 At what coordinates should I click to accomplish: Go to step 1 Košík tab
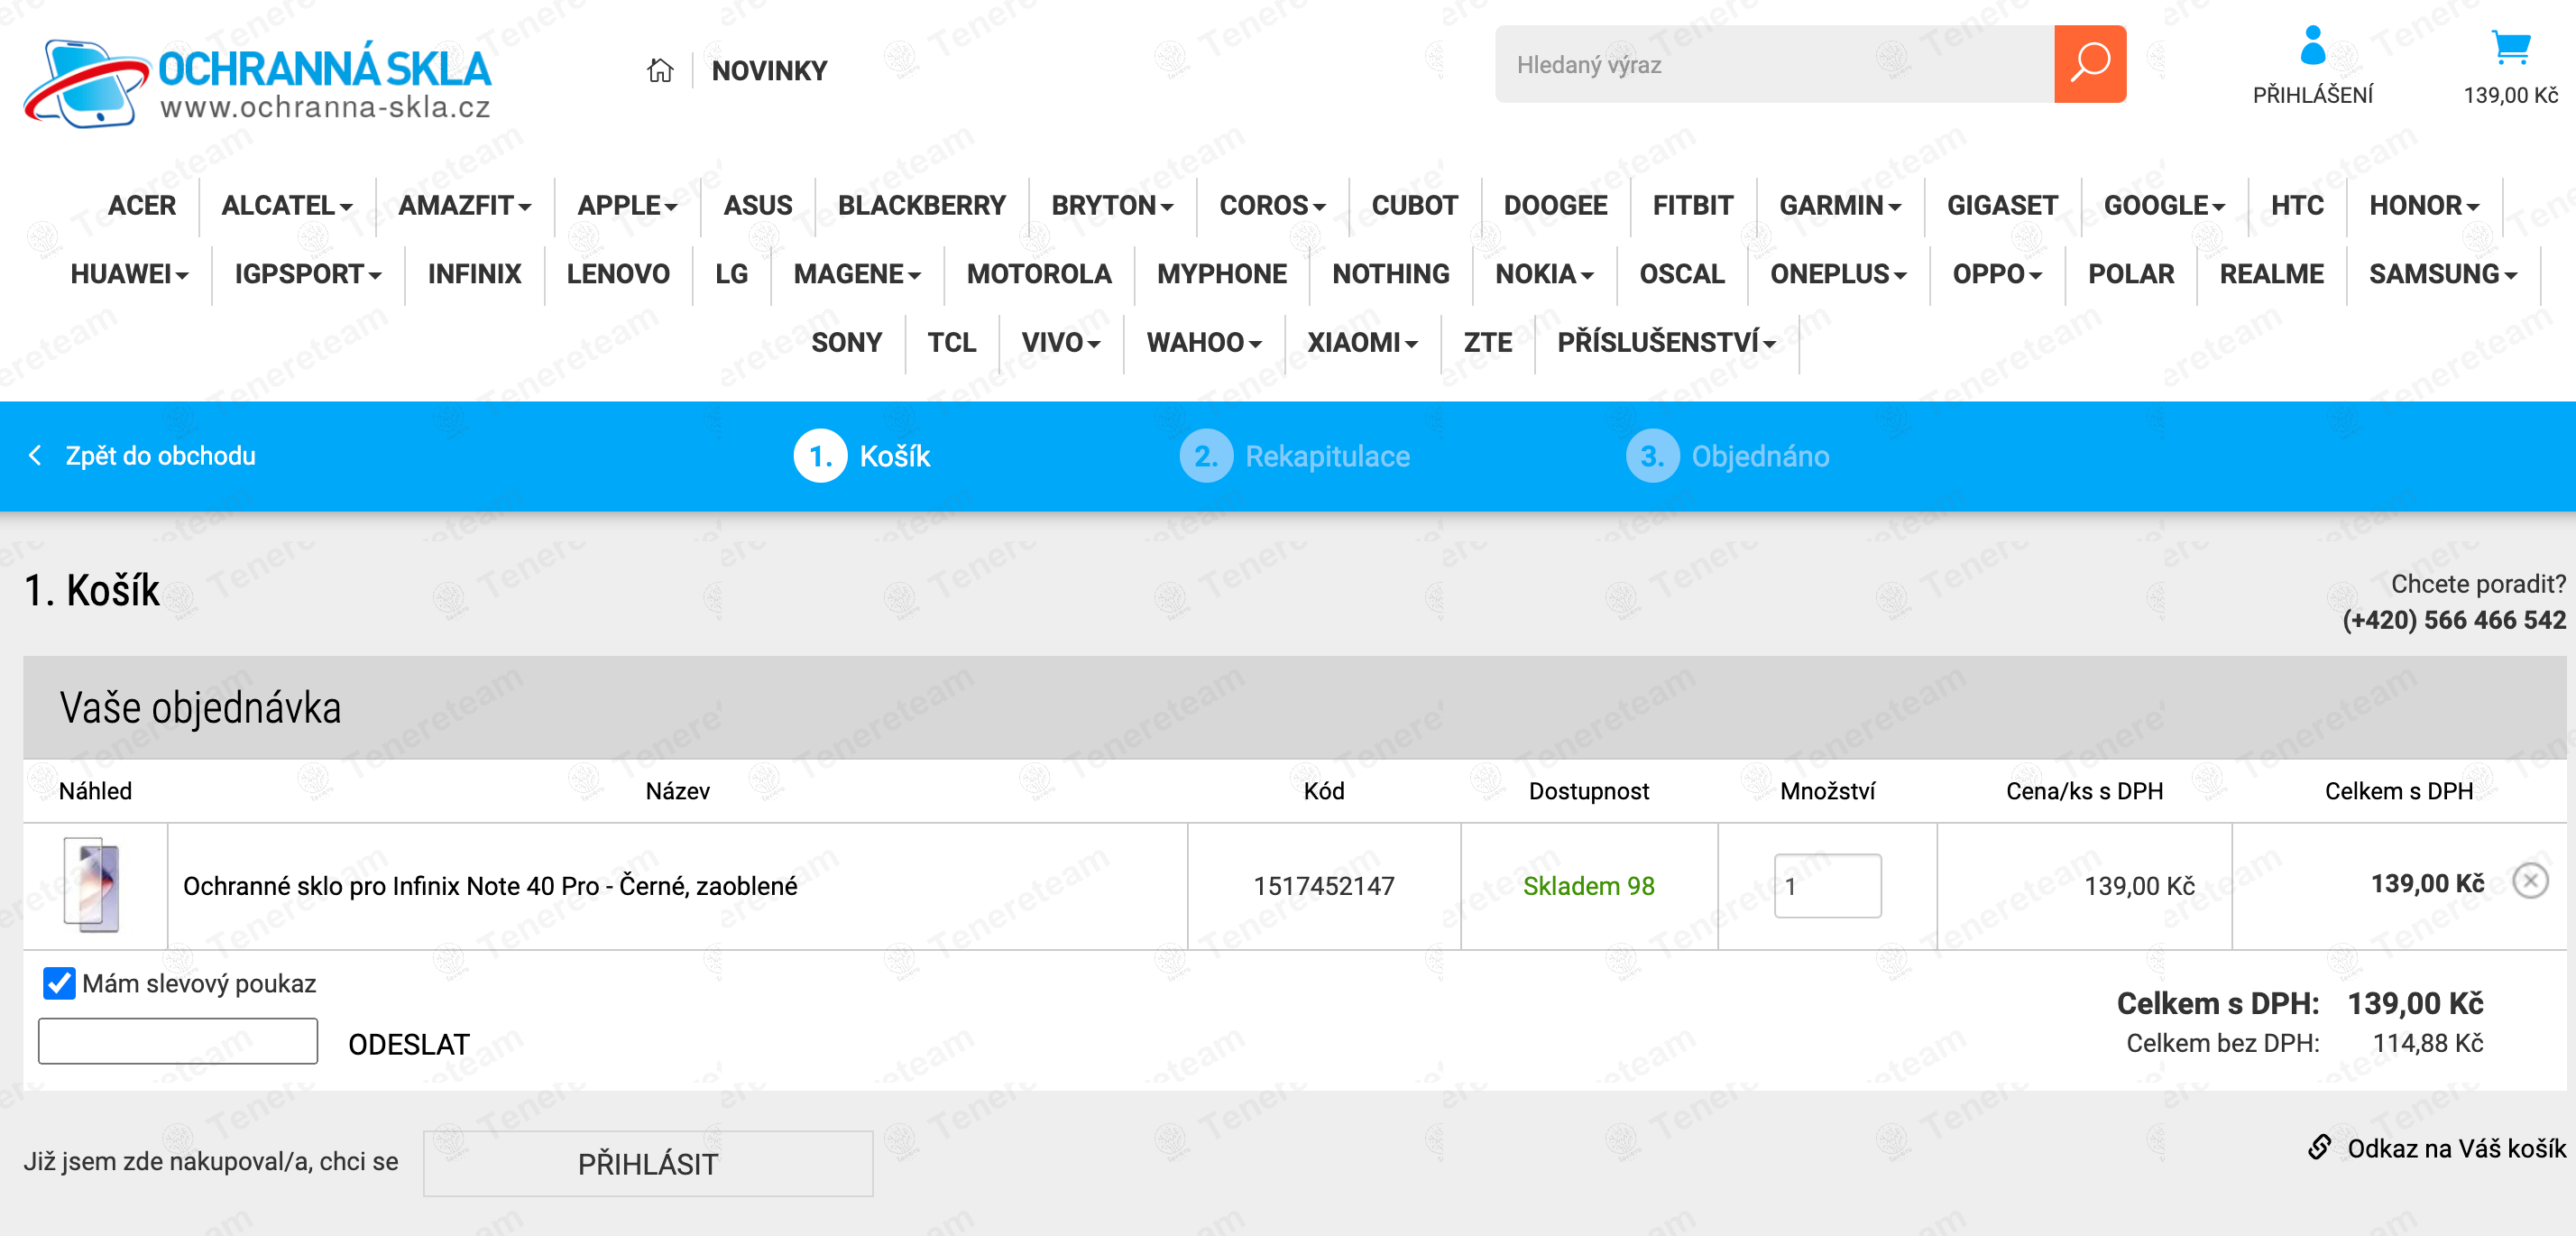[862, 456]
